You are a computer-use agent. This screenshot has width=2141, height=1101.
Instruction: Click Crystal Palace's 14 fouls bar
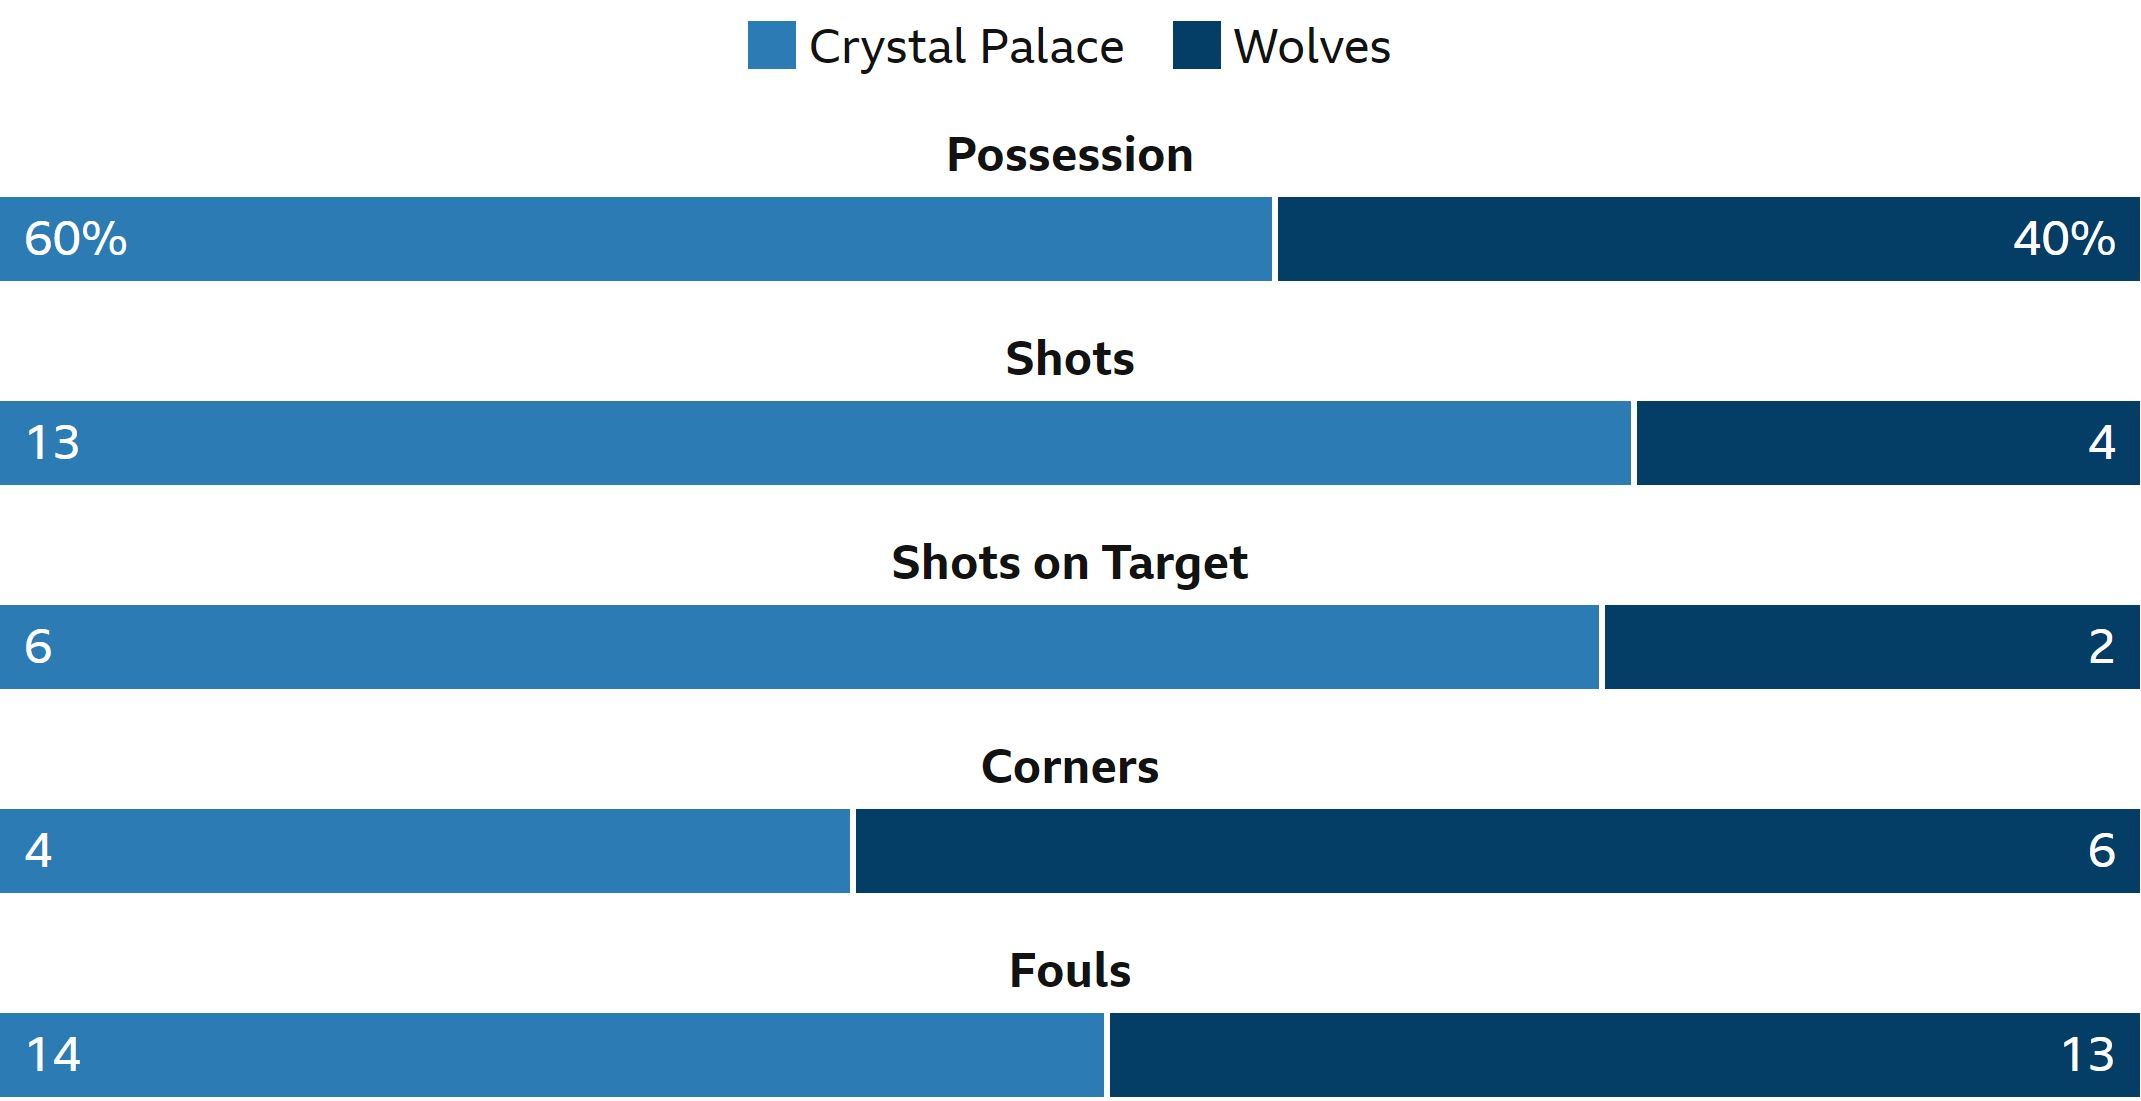pos(552,1055)
